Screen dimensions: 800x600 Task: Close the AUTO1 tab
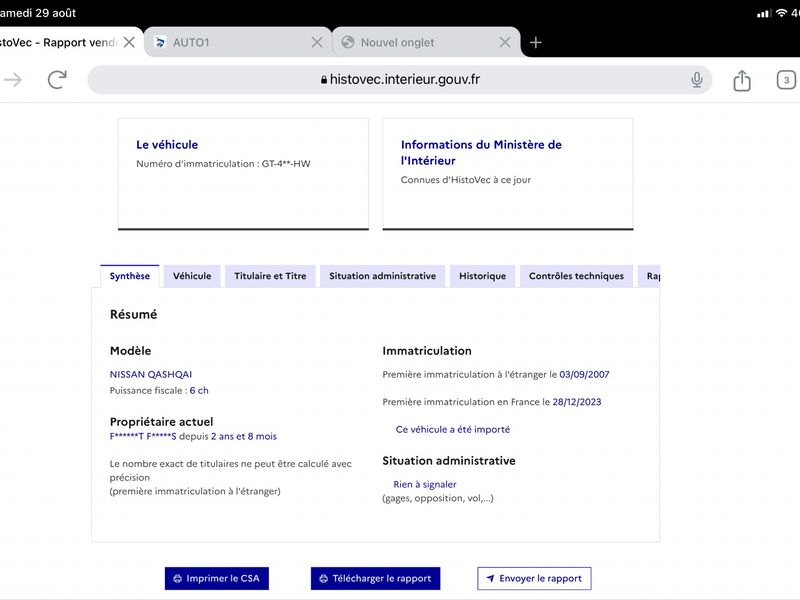click(317, 42)
